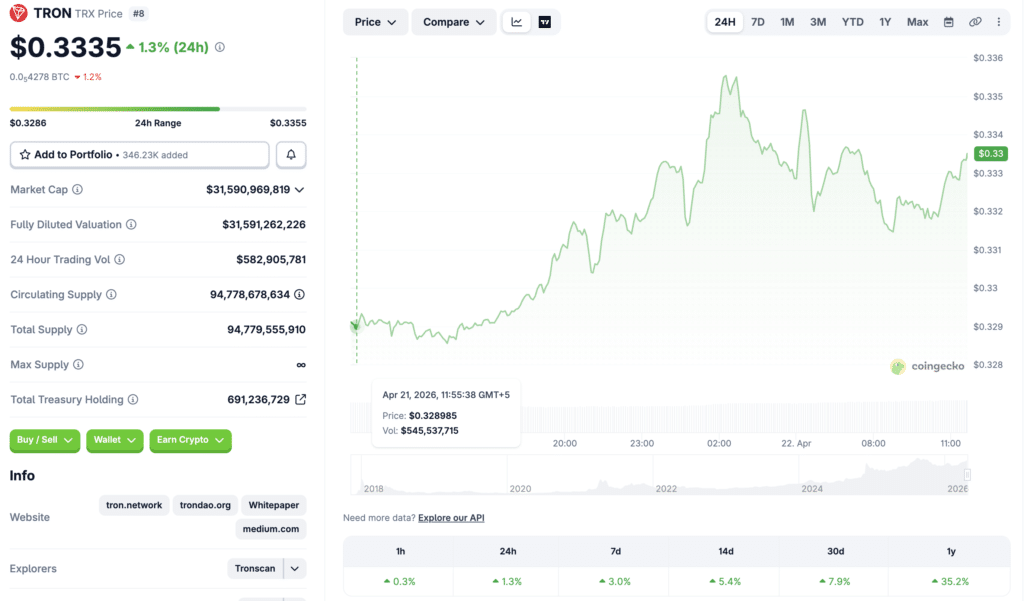Click Add to Portfolio button
1024x601 pixels.
pos(139,155)
